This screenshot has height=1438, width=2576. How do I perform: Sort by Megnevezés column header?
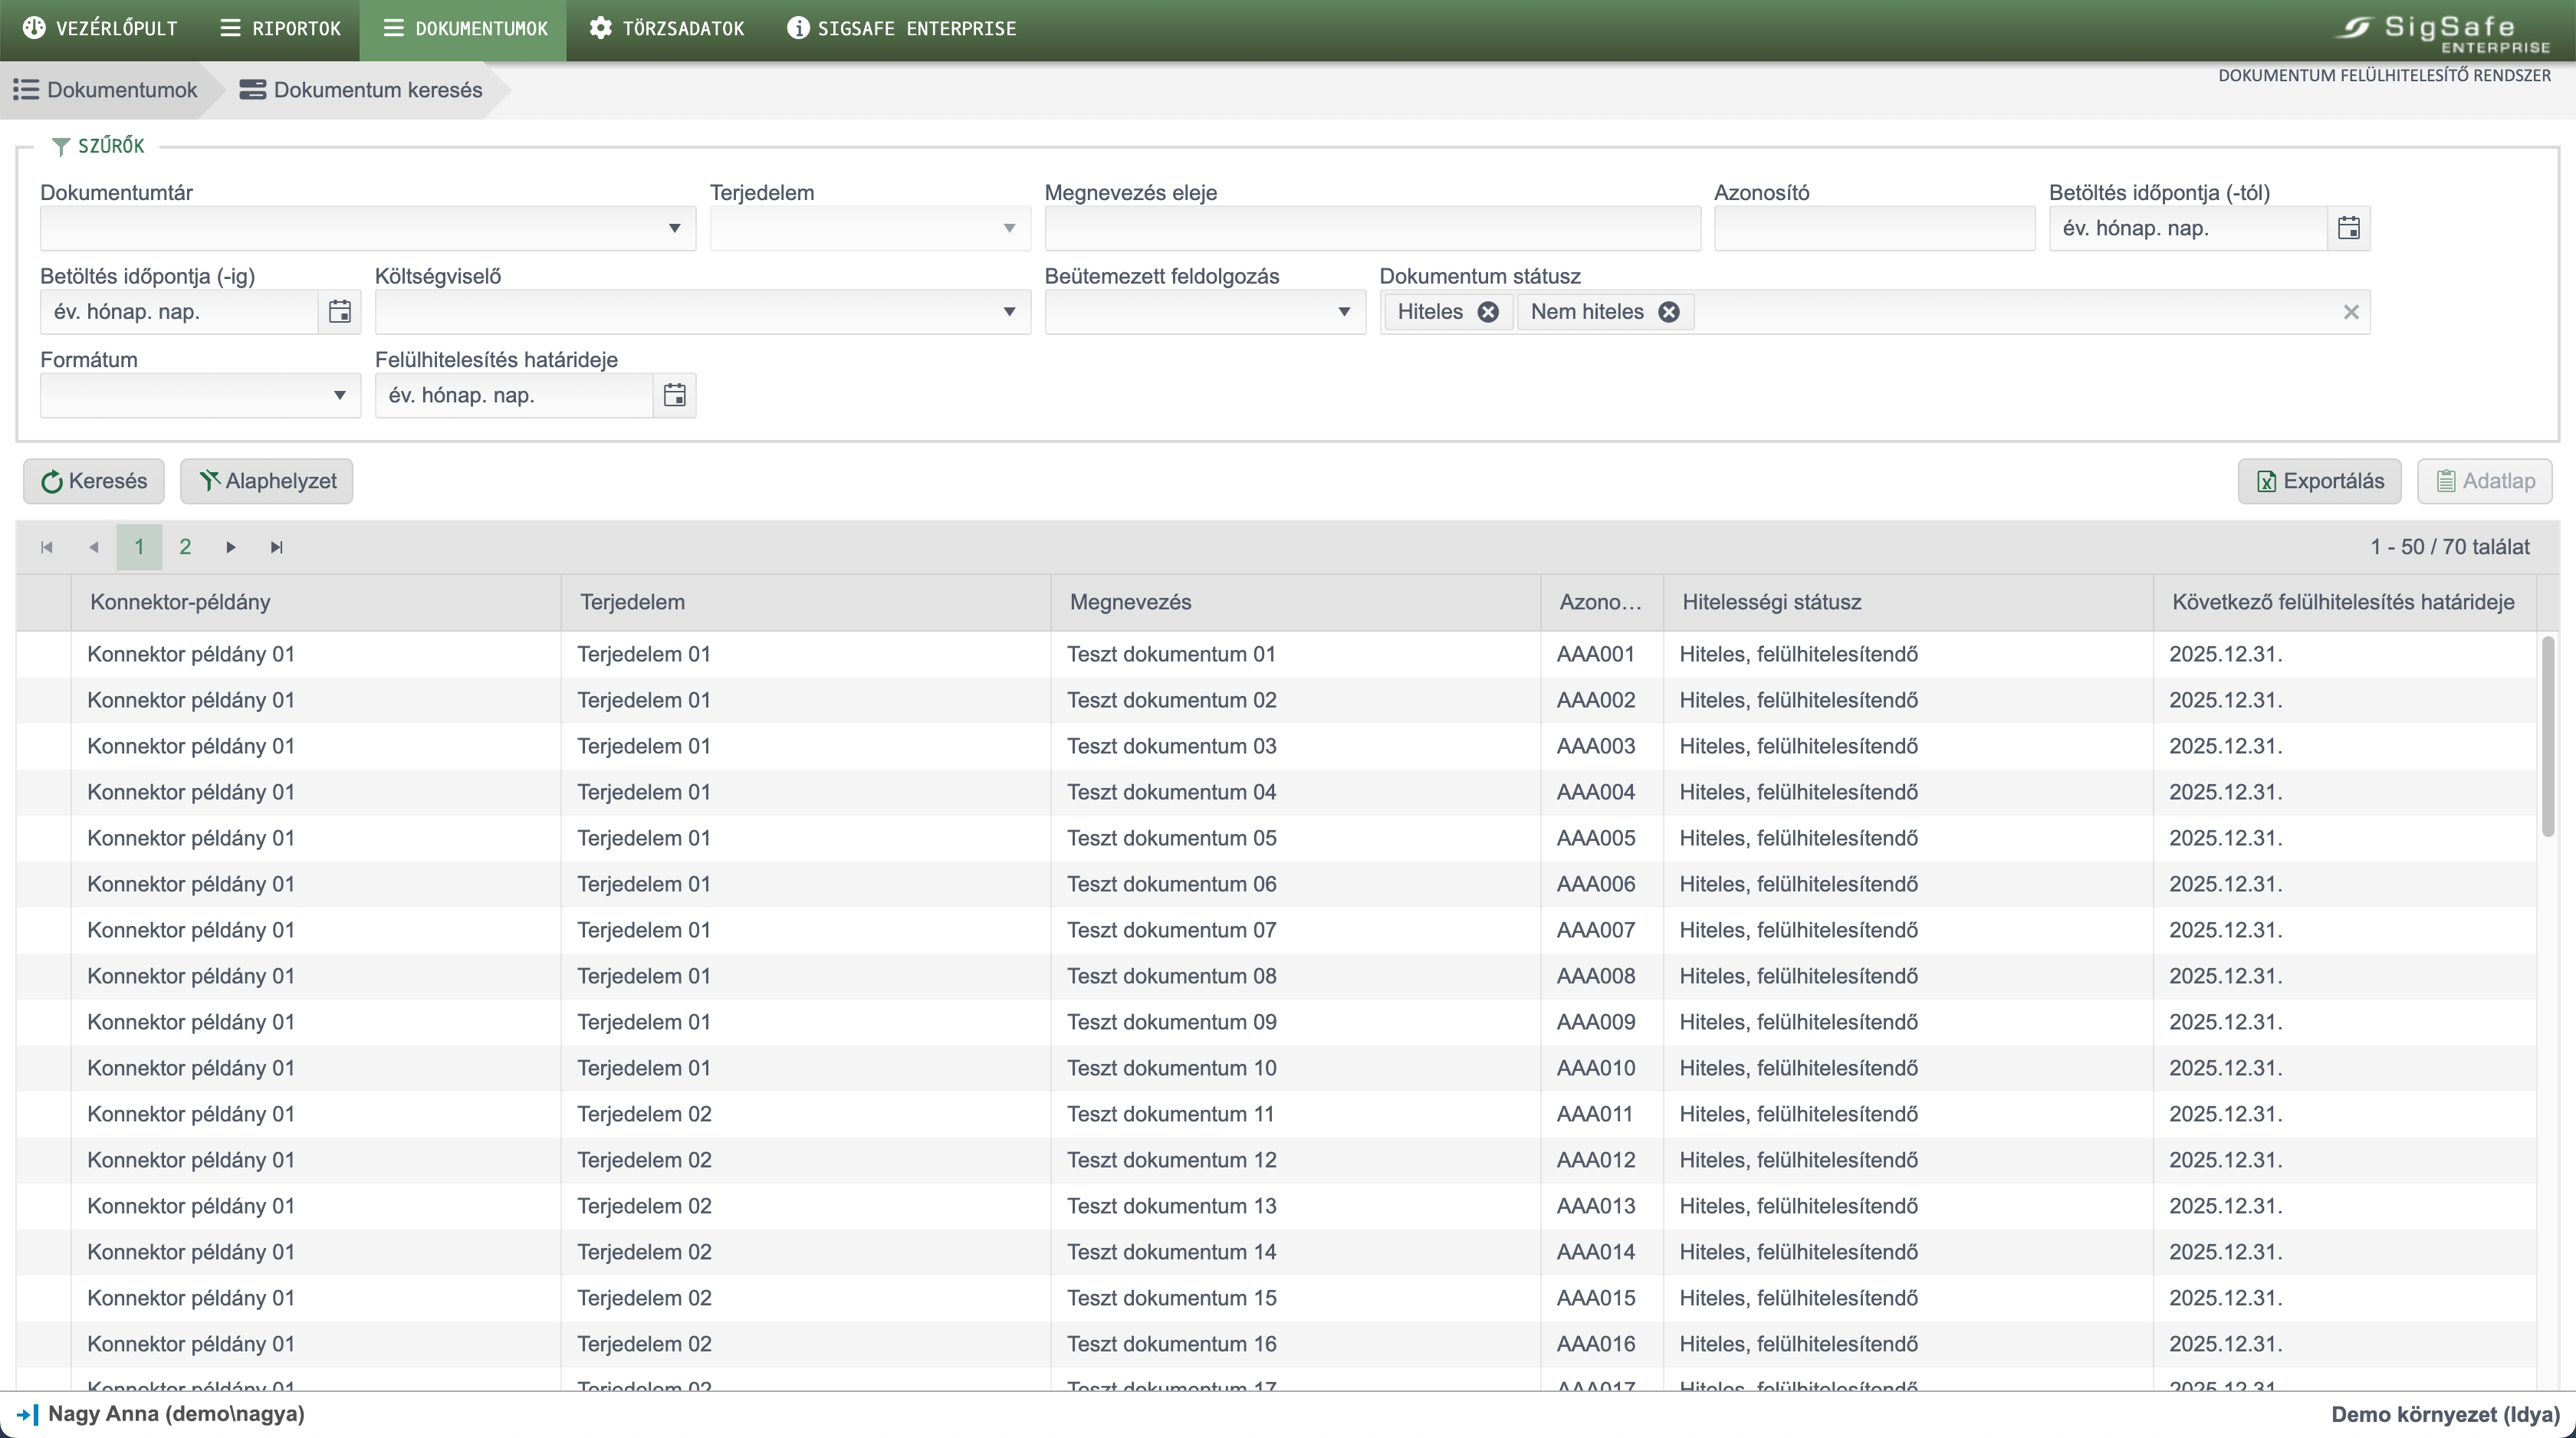[x=1296, y=602]
